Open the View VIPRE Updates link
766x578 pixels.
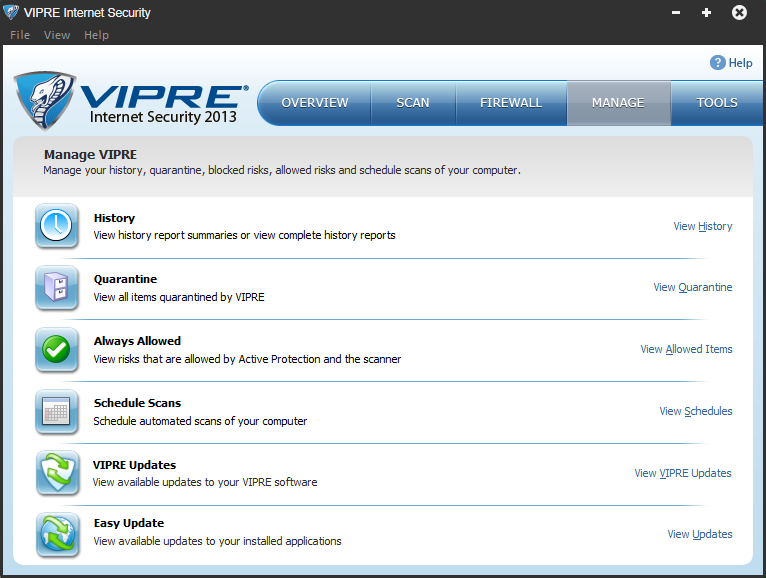[x=683, y=473]
